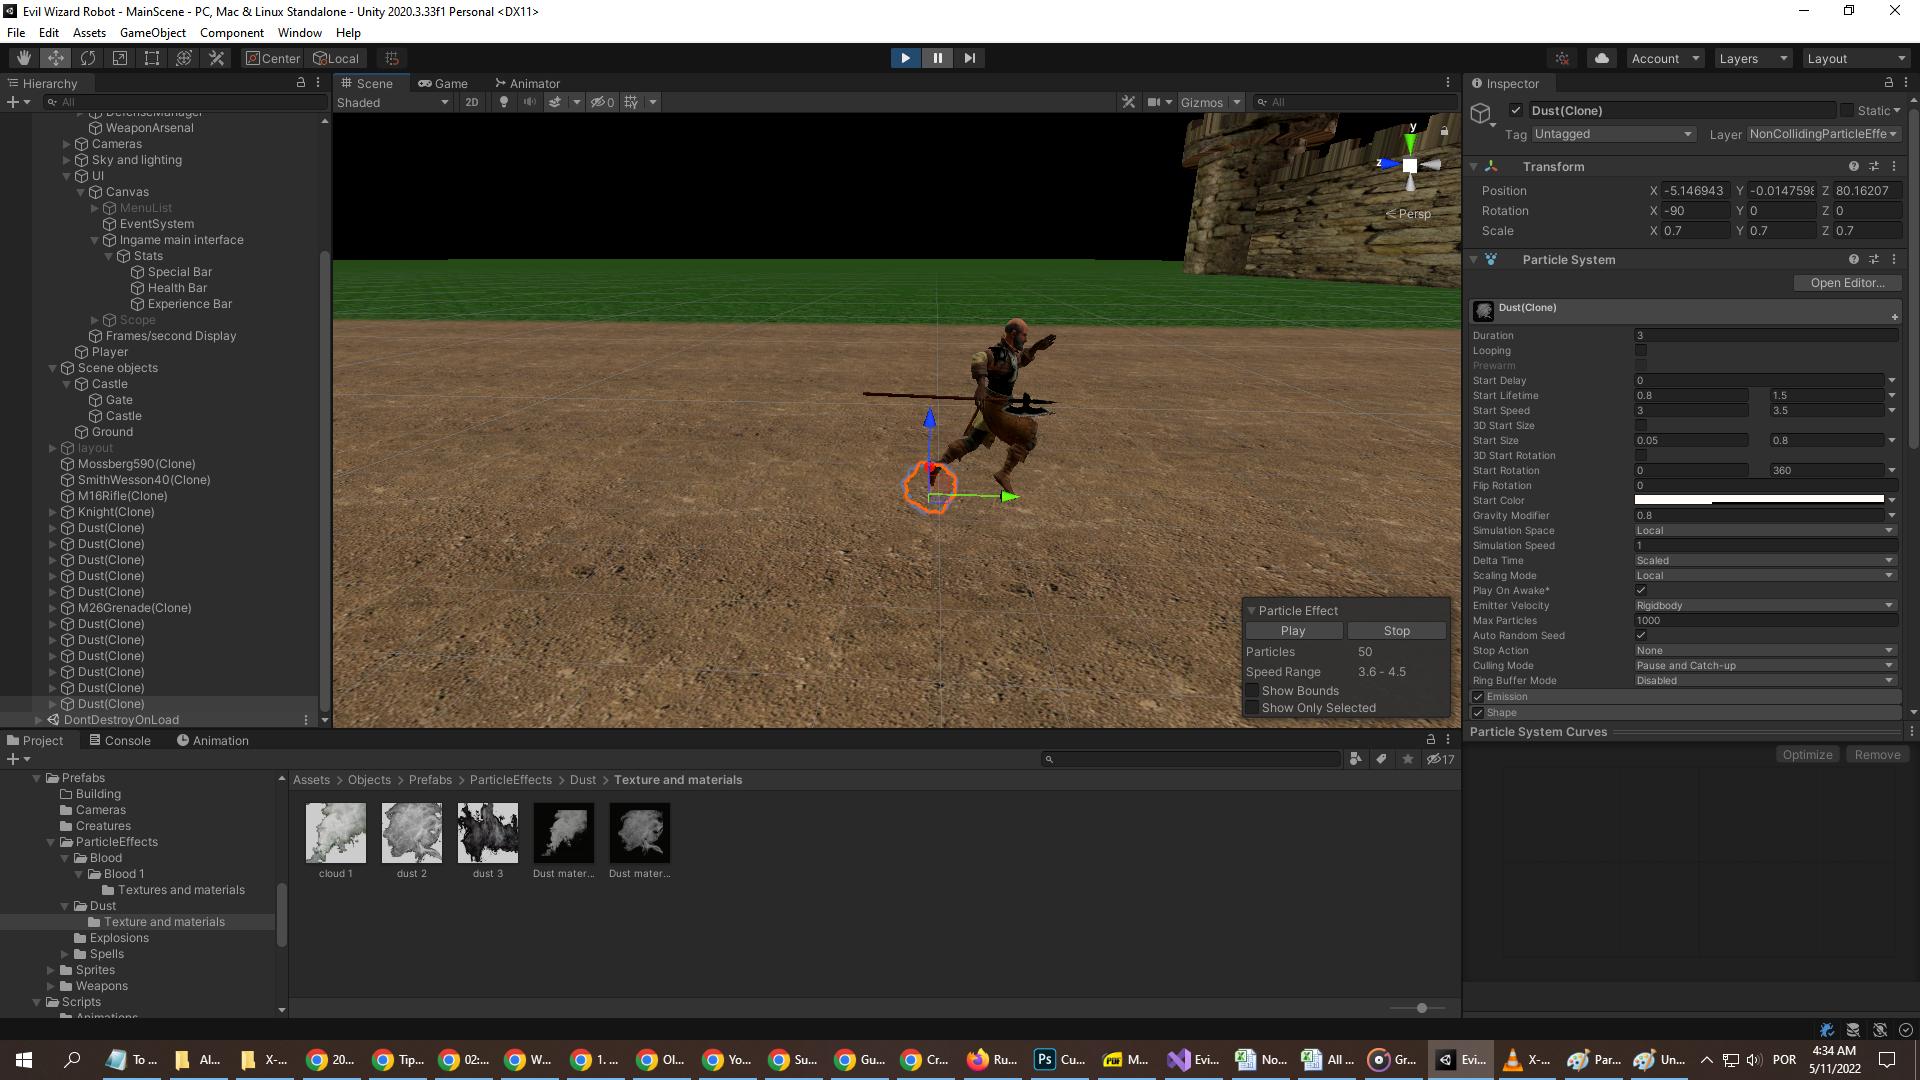Click the Duration input field
Image resolution: width=1920 pixels, height=1080 pixels.
click(1765, 335)
